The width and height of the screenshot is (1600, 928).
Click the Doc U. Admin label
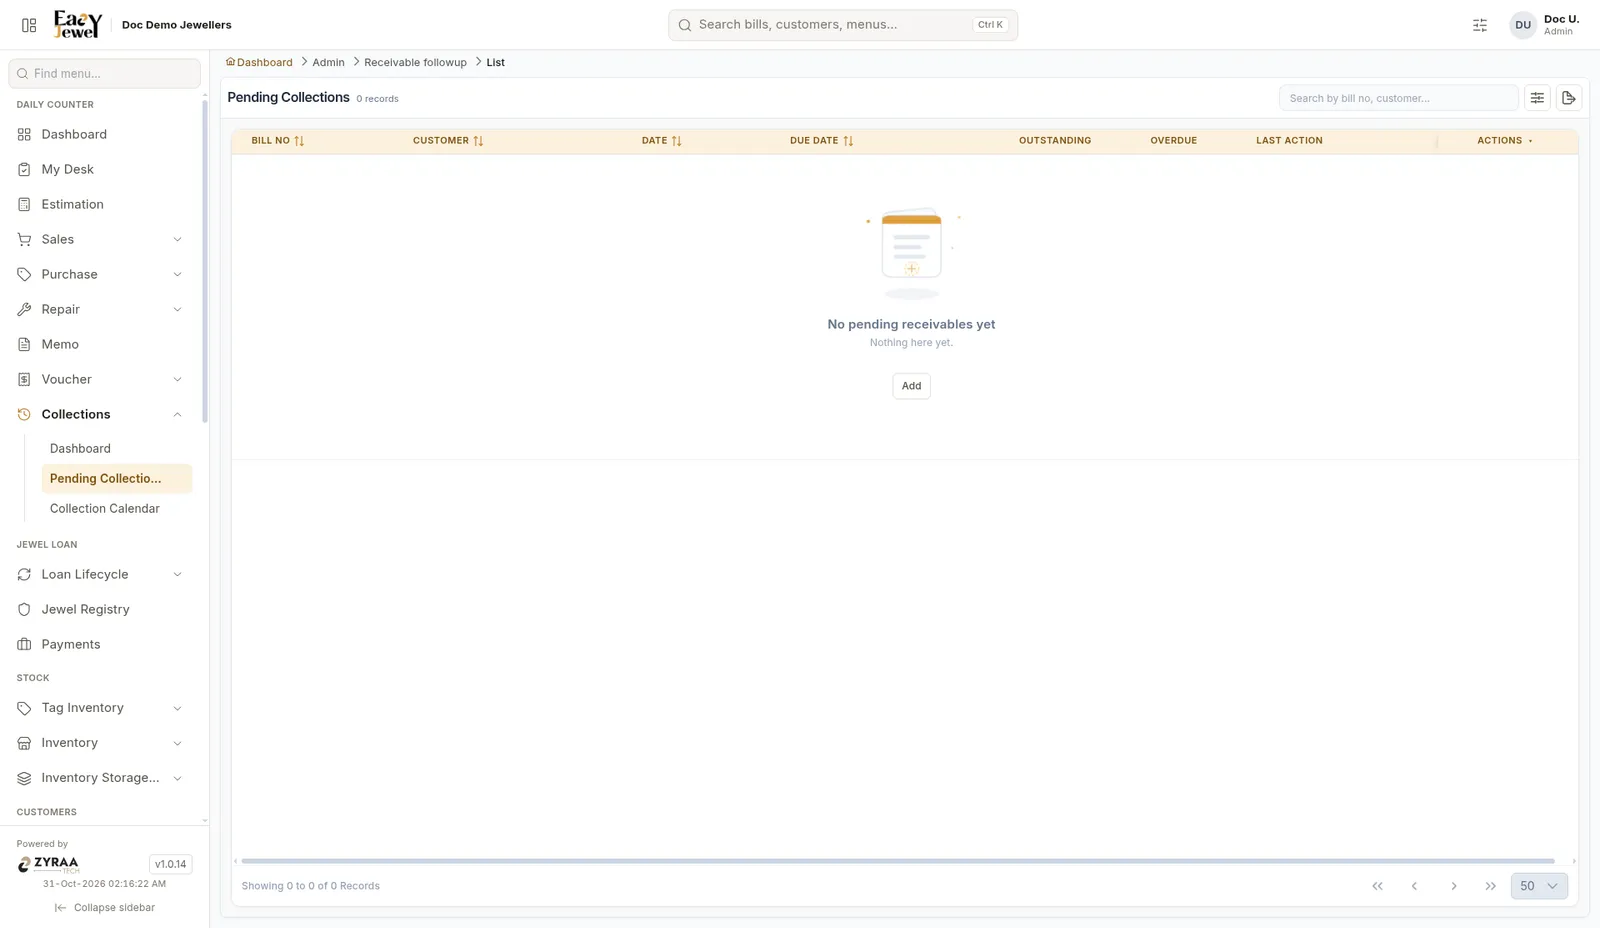click(x=1561, y=25)
